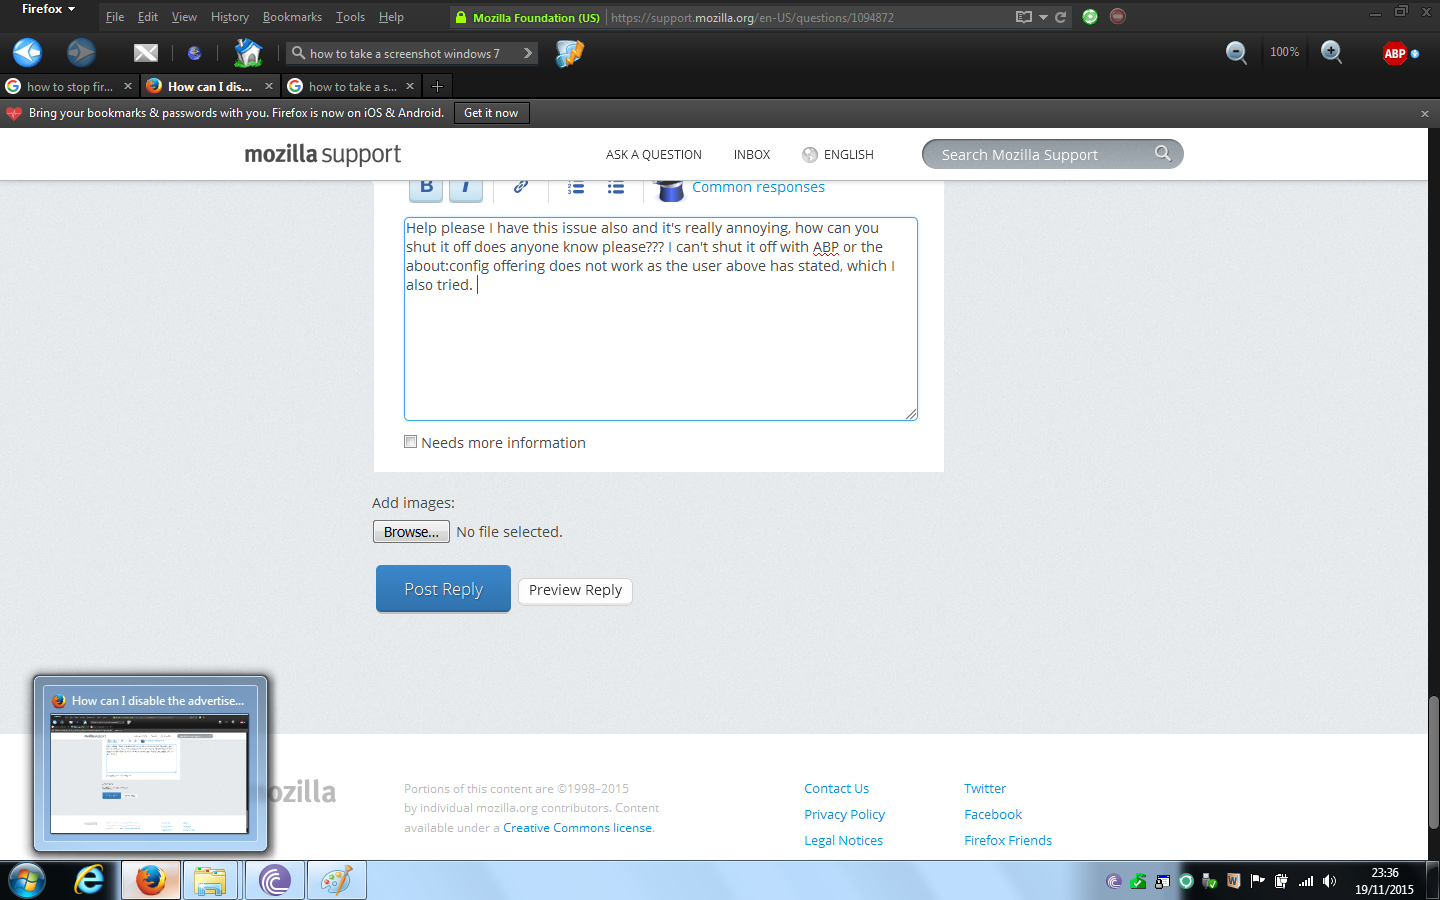Open the address bar history dropdown
This screenshot has height=900, width=1440.
tap(1043, 17)
